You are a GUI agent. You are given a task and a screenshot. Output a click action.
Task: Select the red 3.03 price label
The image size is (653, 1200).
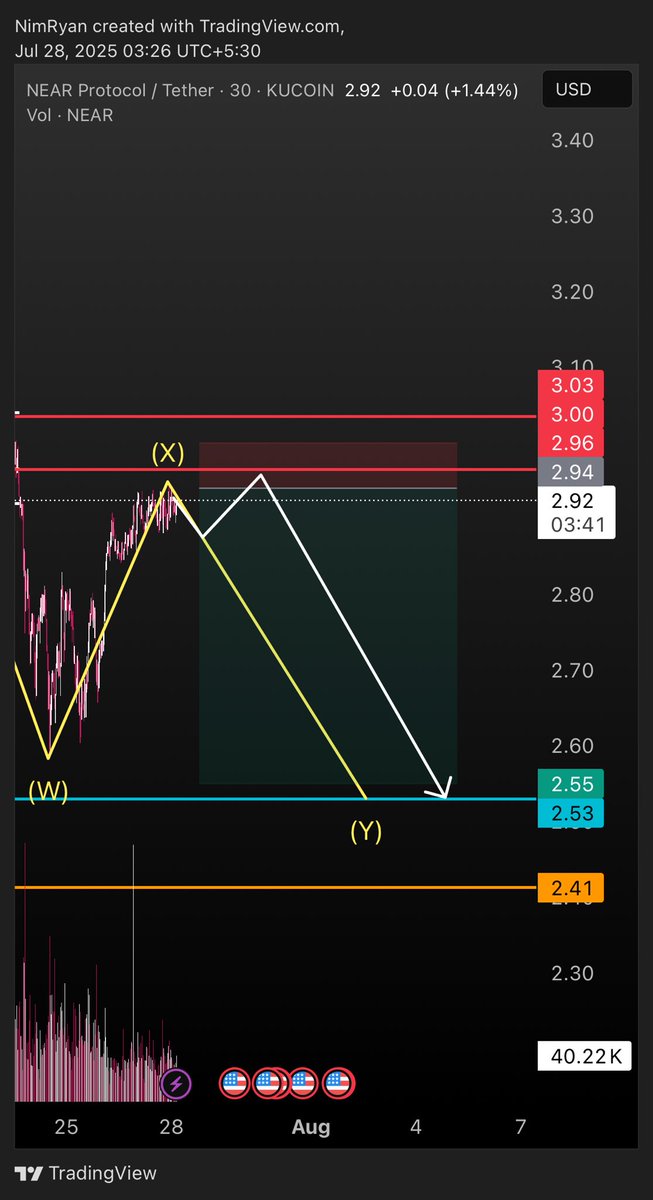pos(570,385)
